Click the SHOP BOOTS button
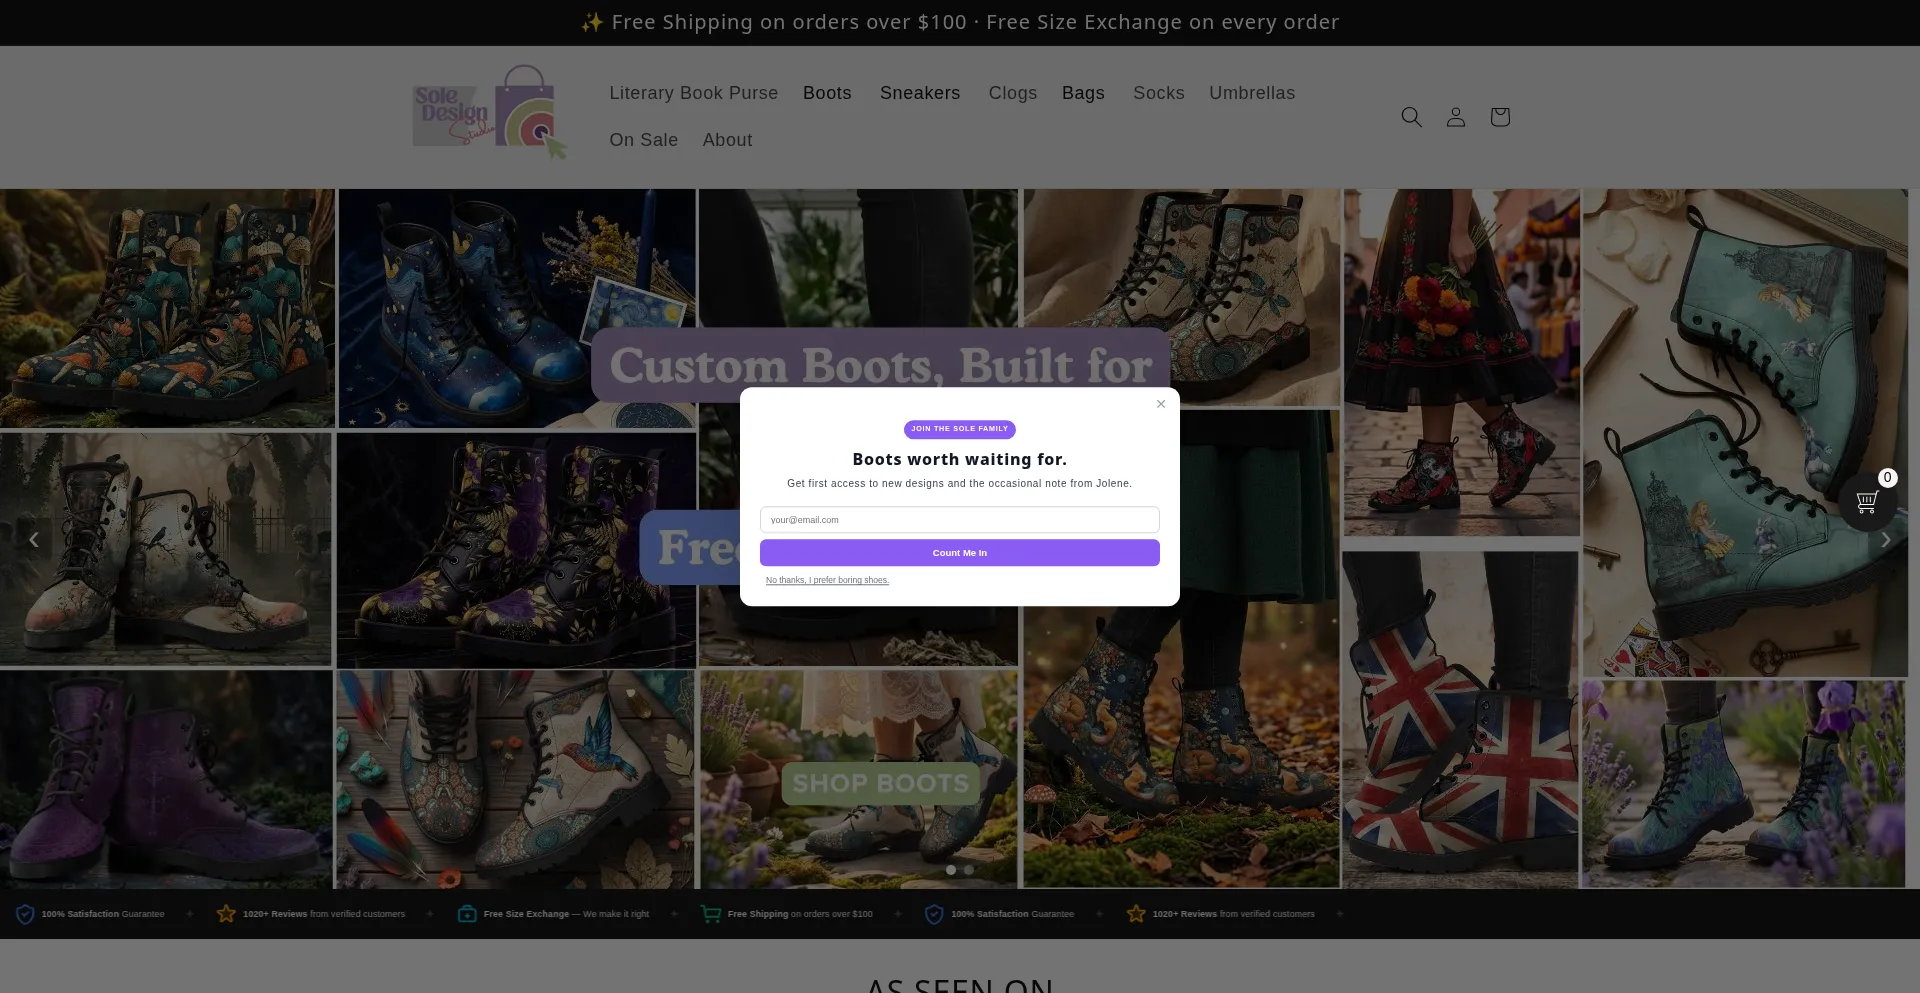1920x993 pixels. pyautogui.click(x=881, y=783)
